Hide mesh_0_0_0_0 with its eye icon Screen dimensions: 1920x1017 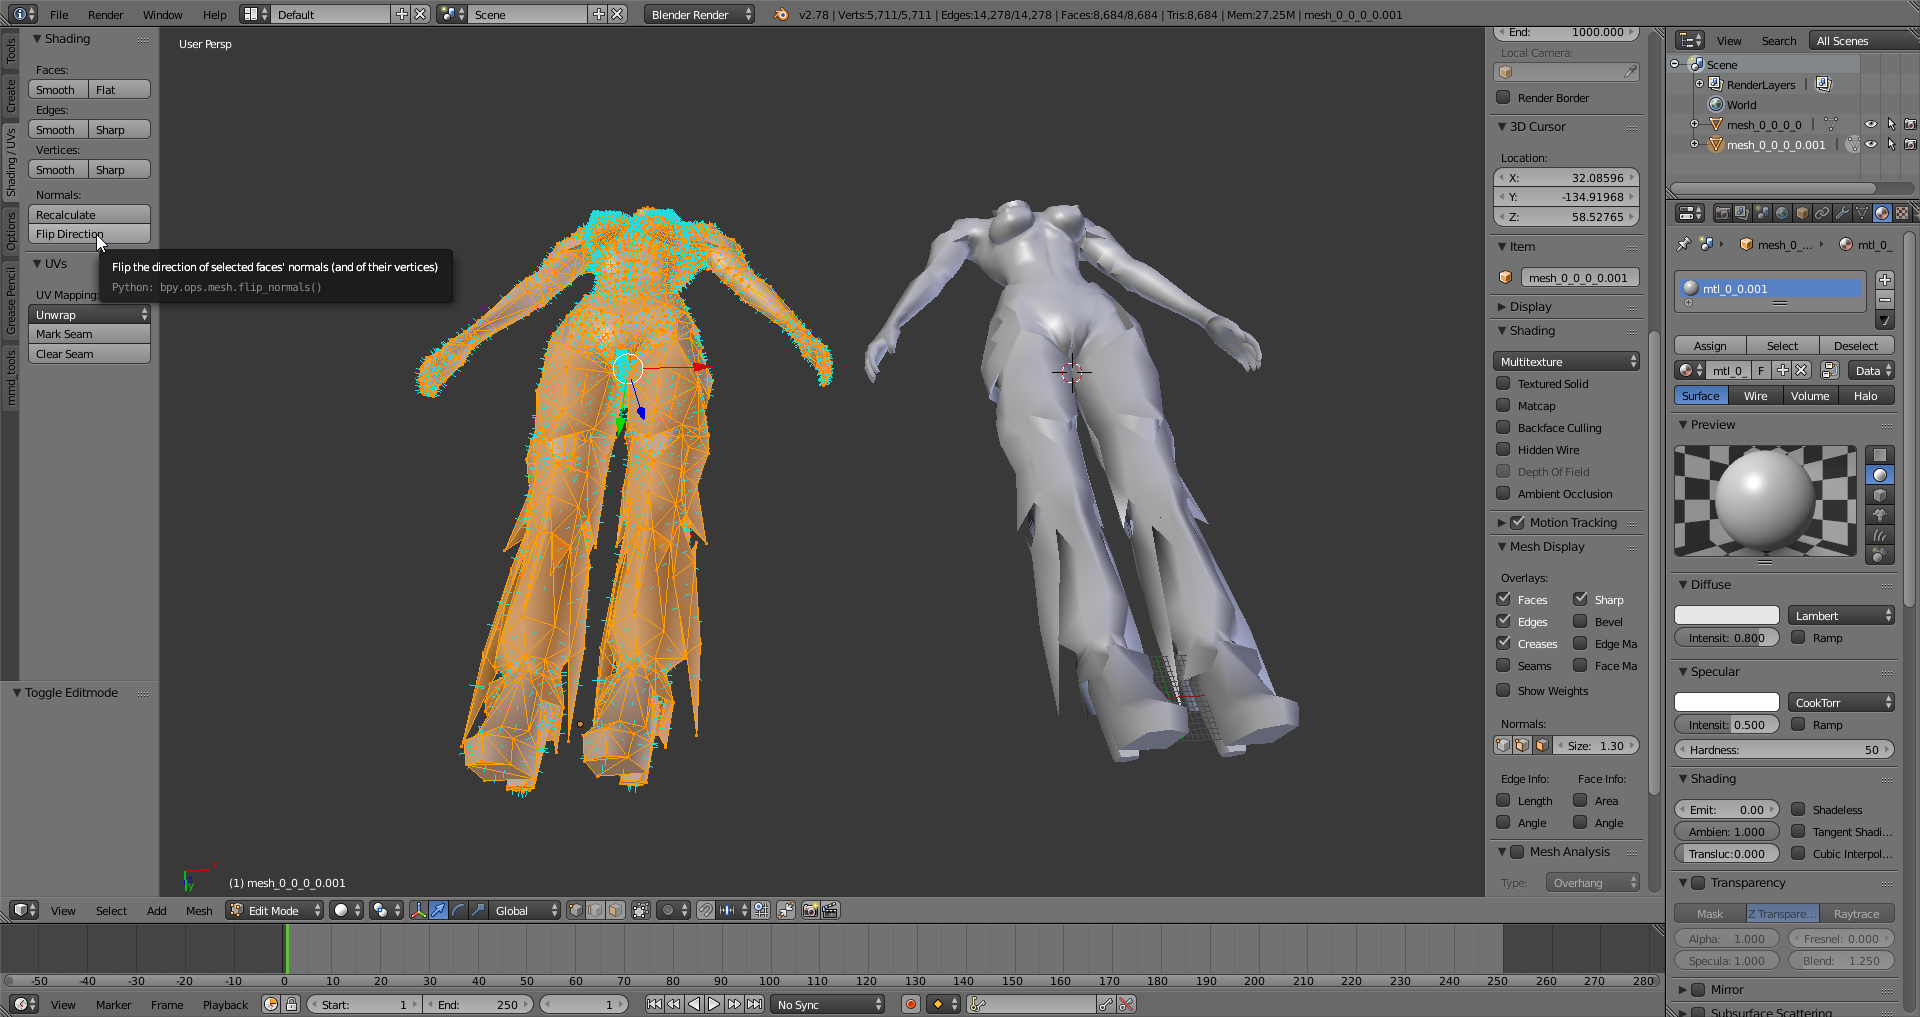click(x=1870, y=125)
